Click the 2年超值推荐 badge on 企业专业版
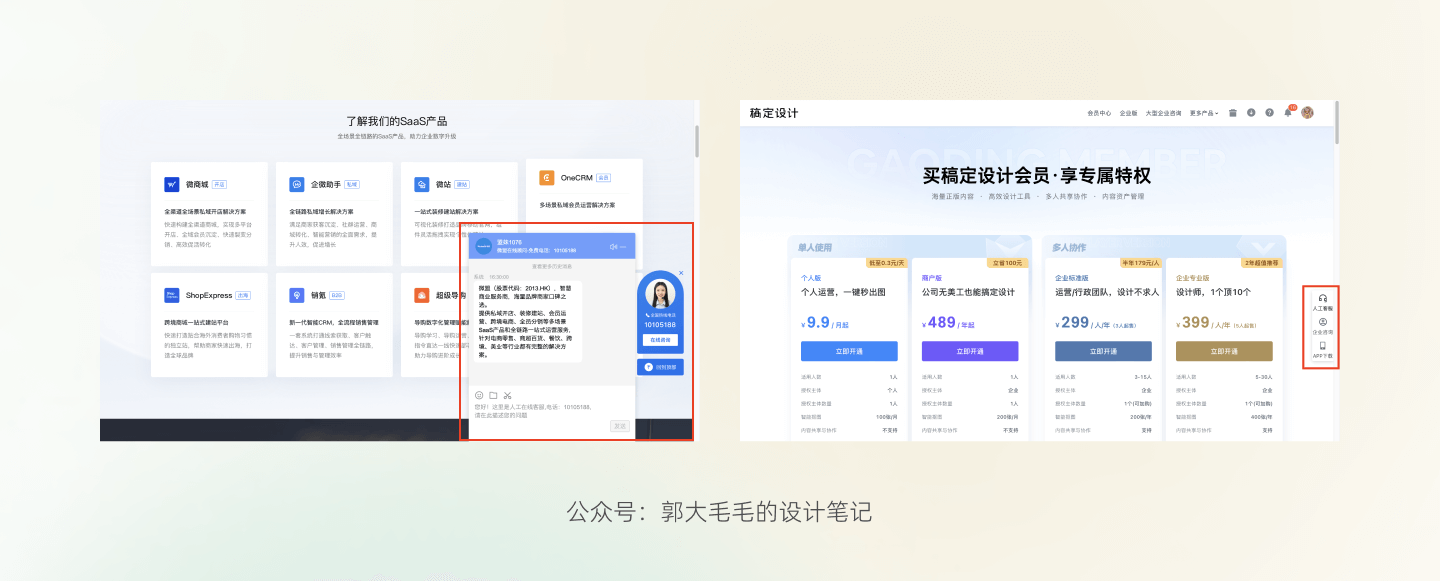Screen dimensions: 1440x581 click(1260, 263)
